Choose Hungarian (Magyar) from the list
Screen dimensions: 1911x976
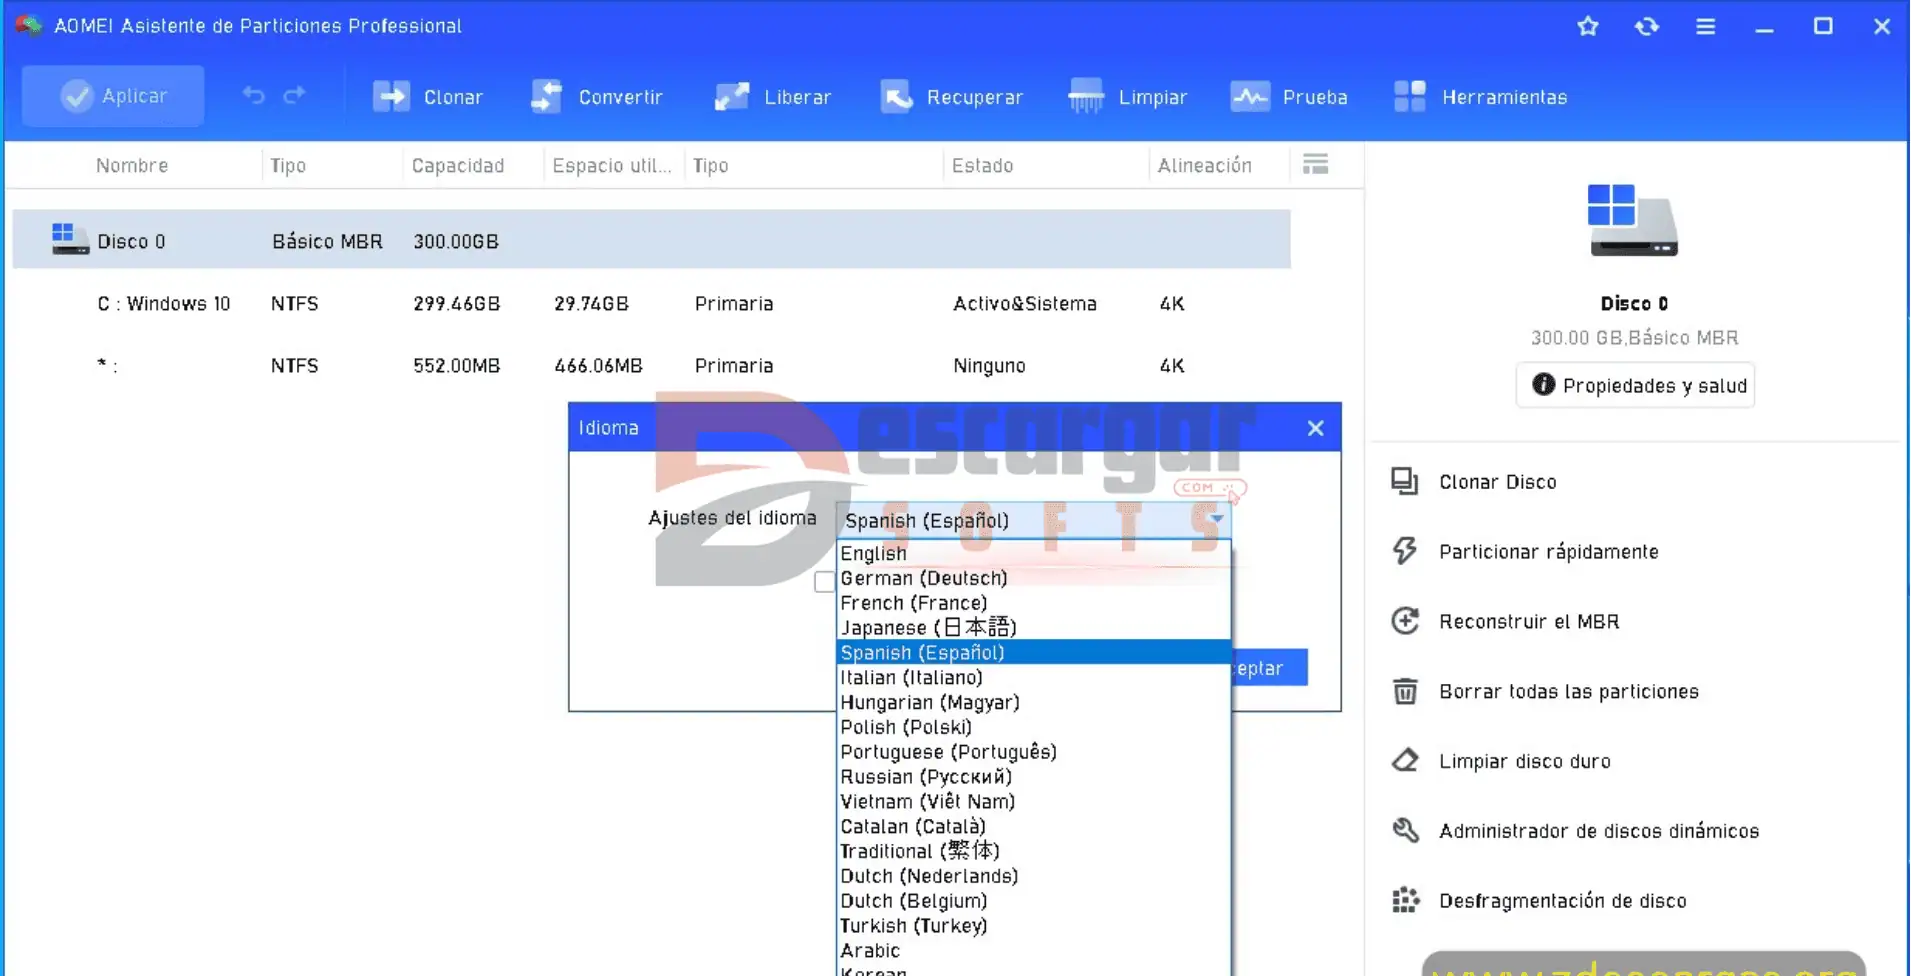(1033, 702)
